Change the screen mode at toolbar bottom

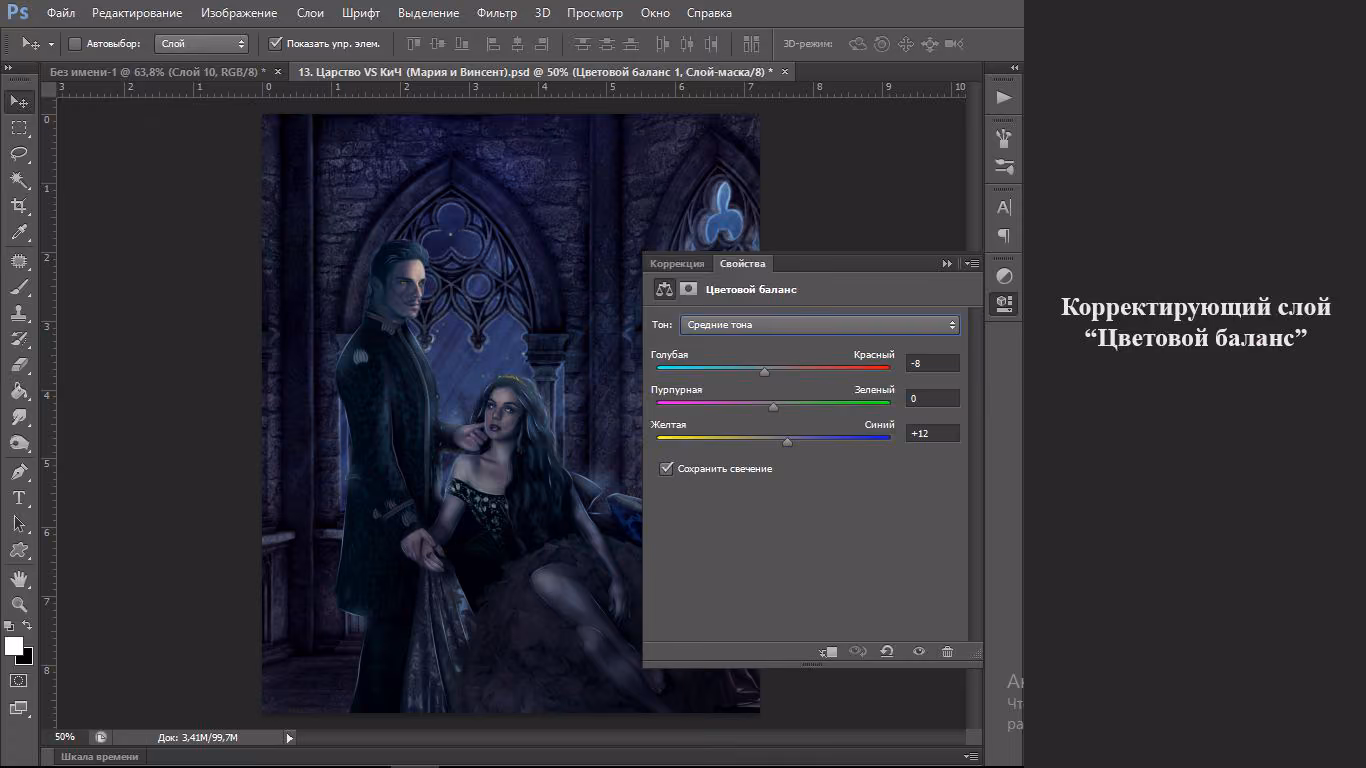pyautogui.click(x=19, y=708)
